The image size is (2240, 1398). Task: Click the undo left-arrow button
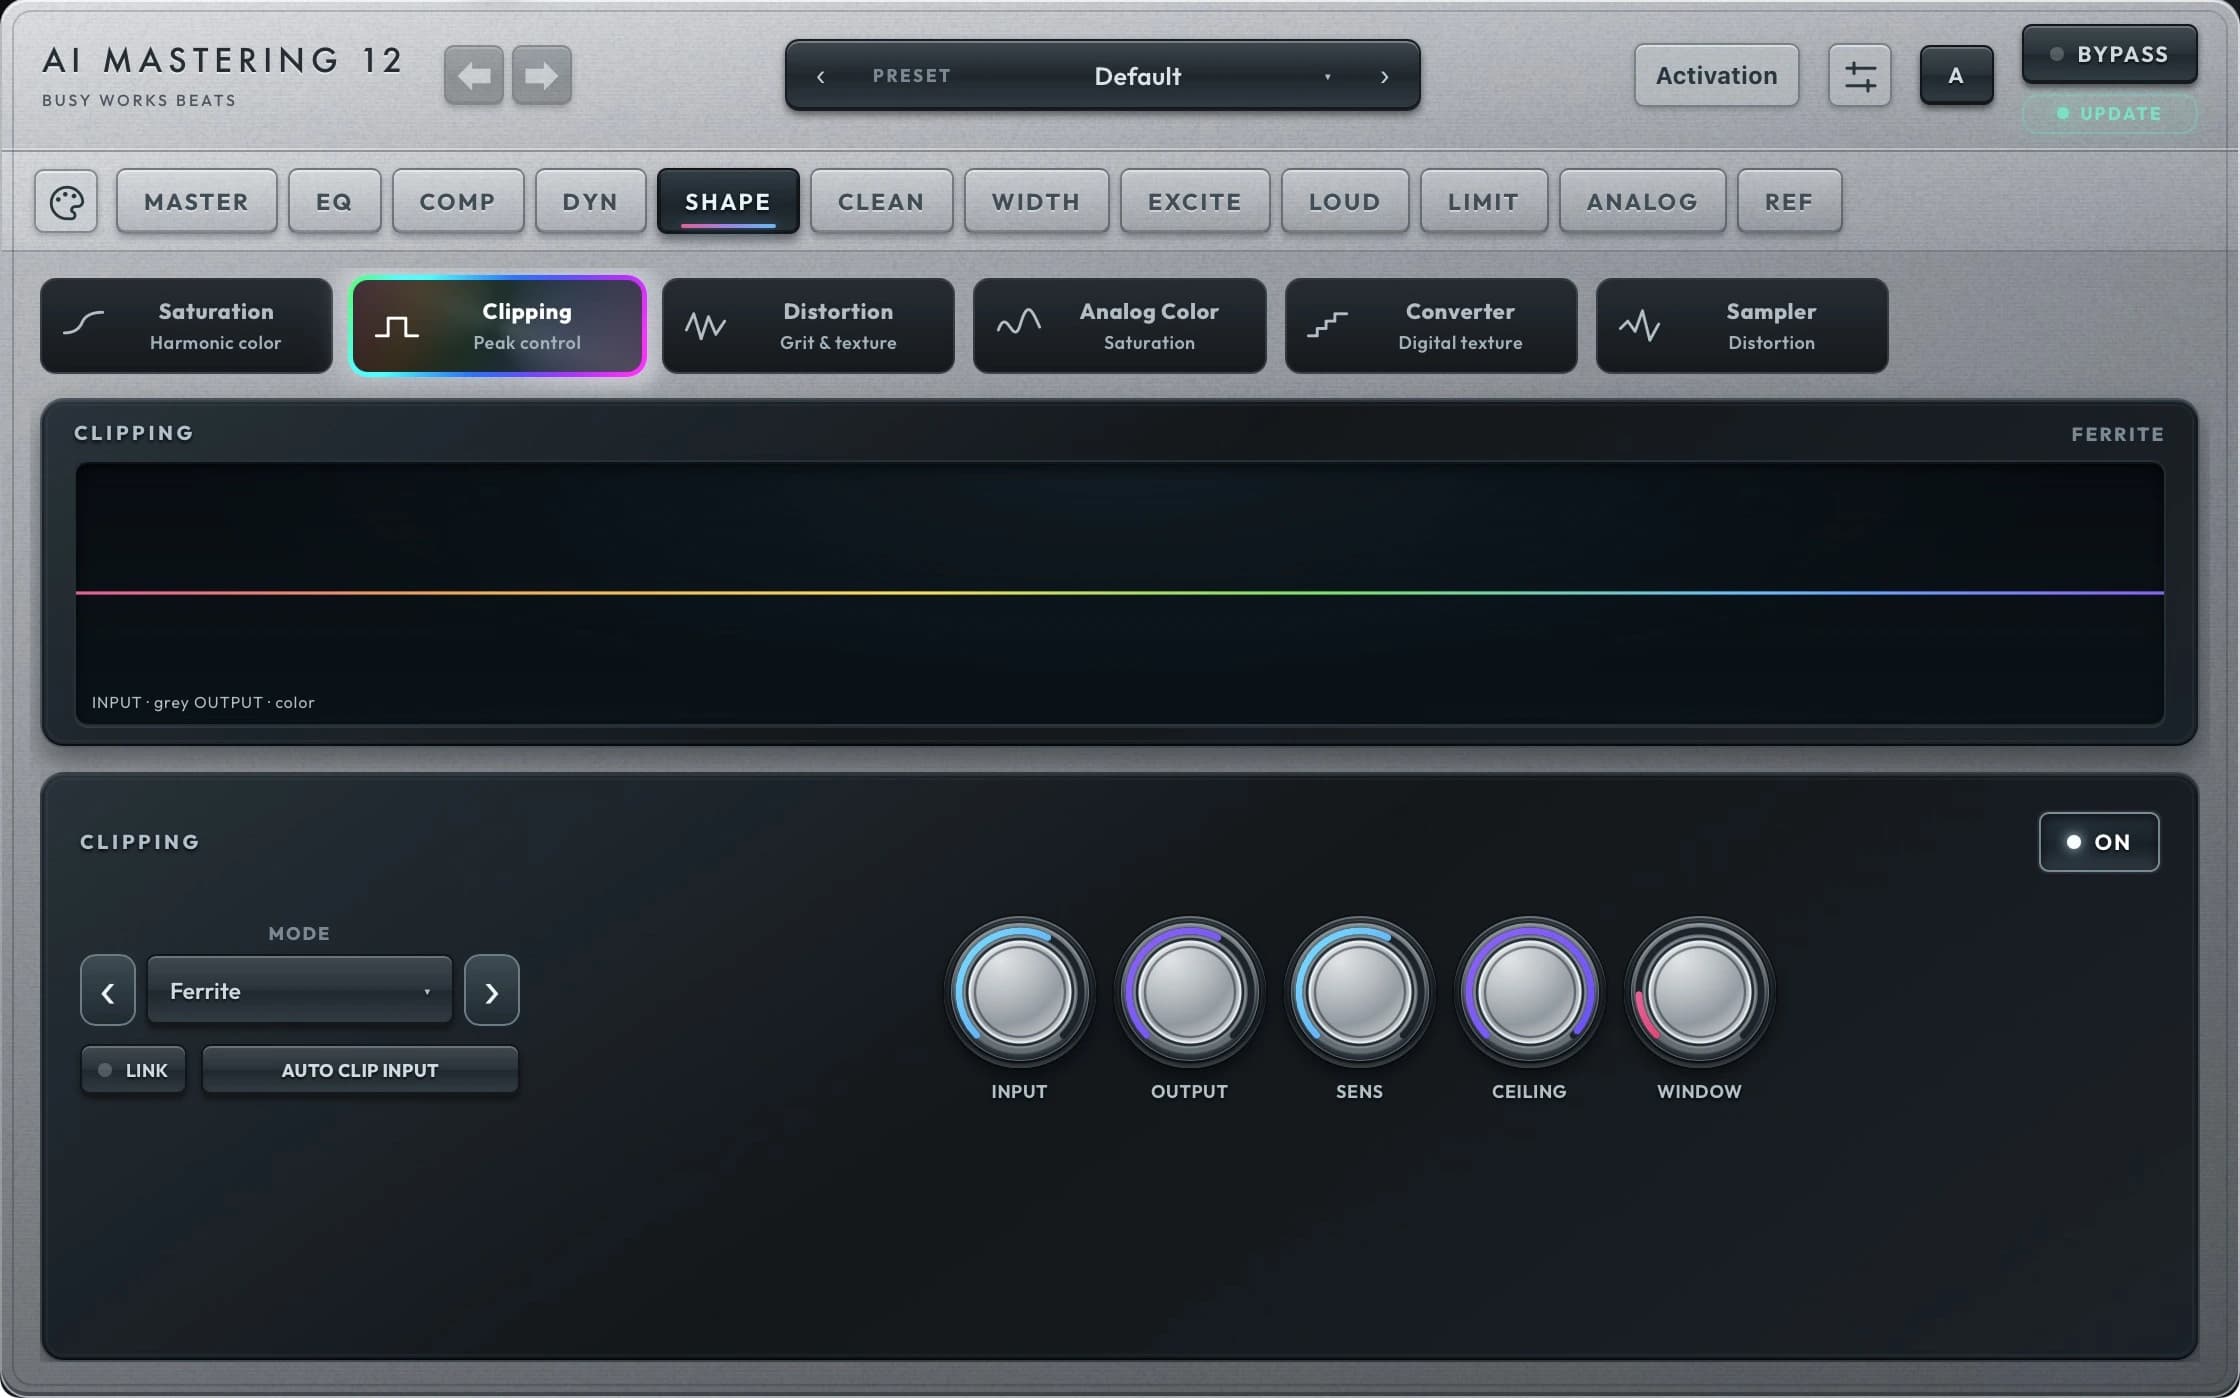coord(474,75)
